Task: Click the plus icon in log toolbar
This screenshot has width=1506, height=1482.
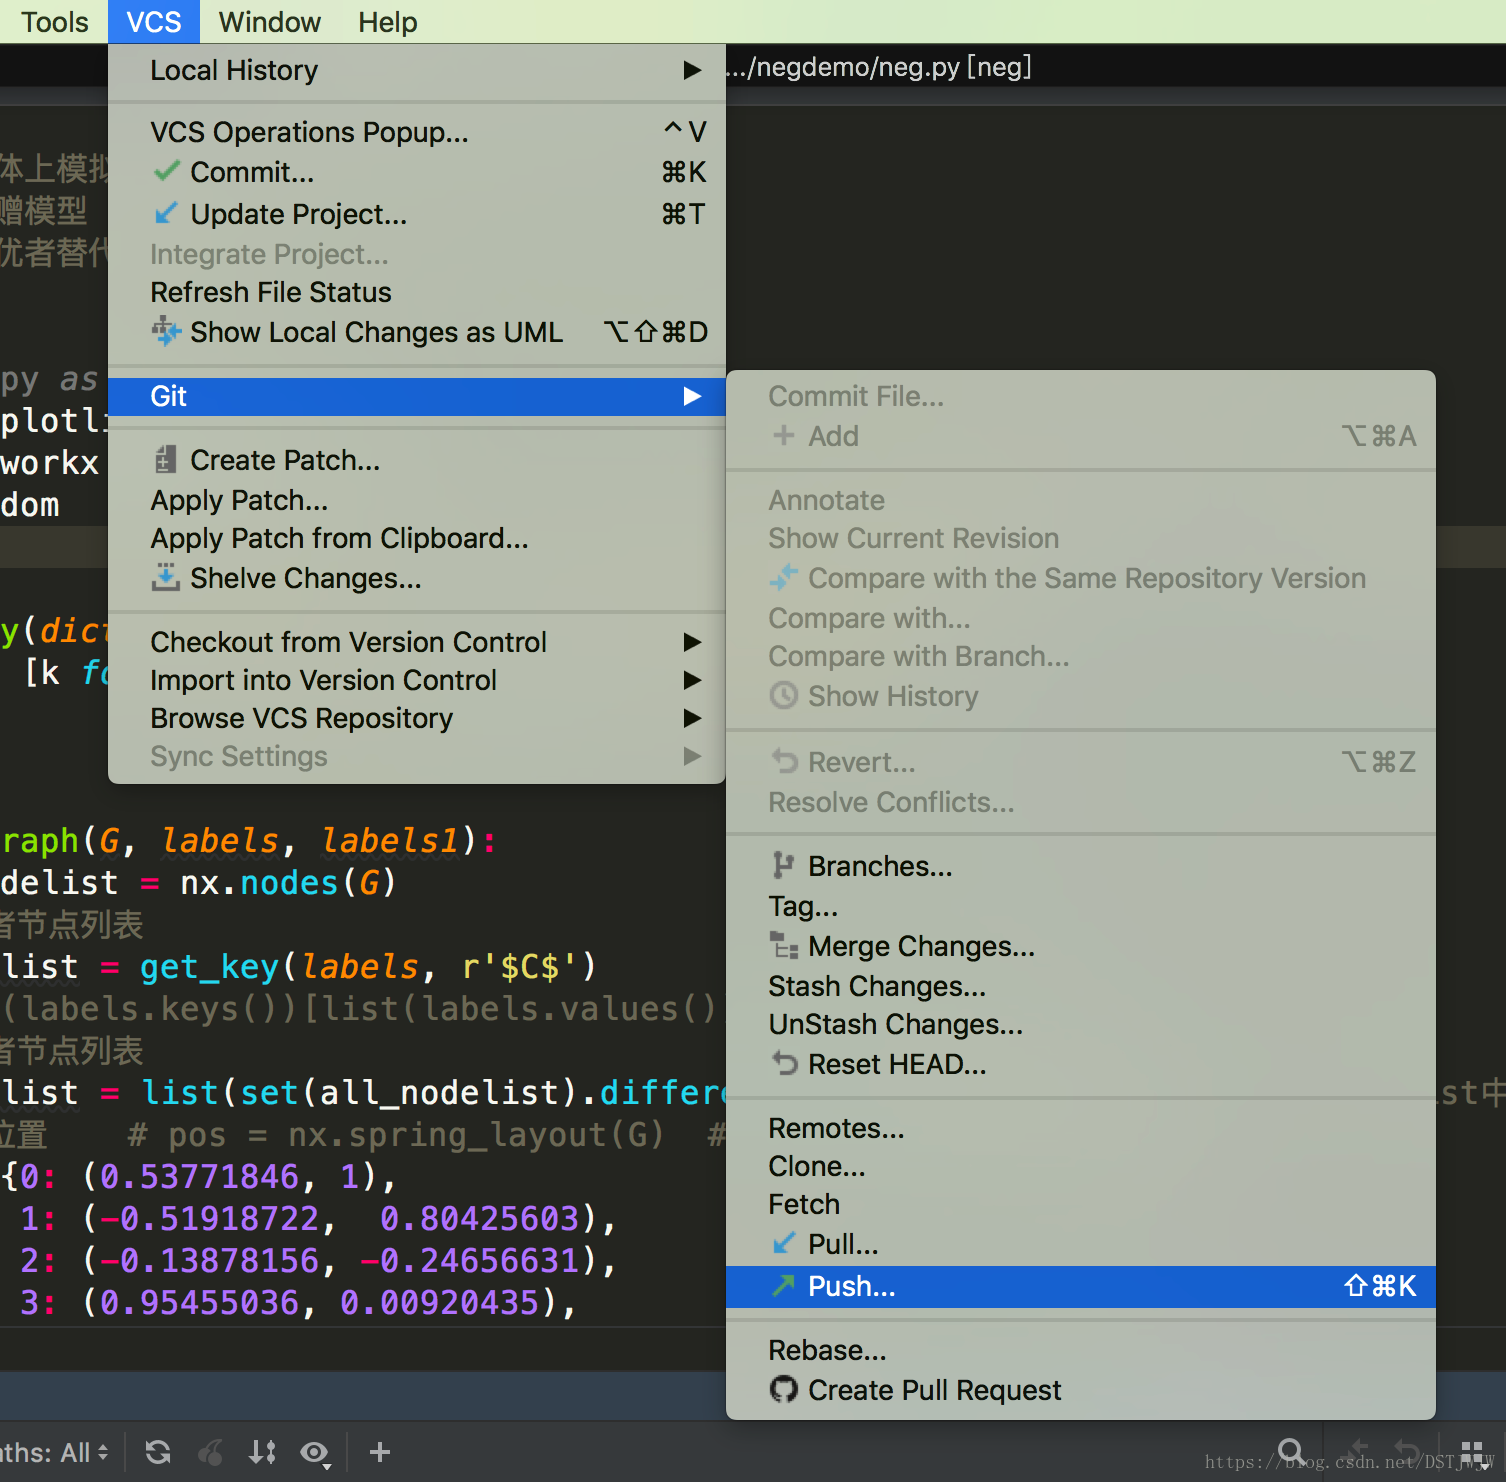Action: click(380, 1452)
